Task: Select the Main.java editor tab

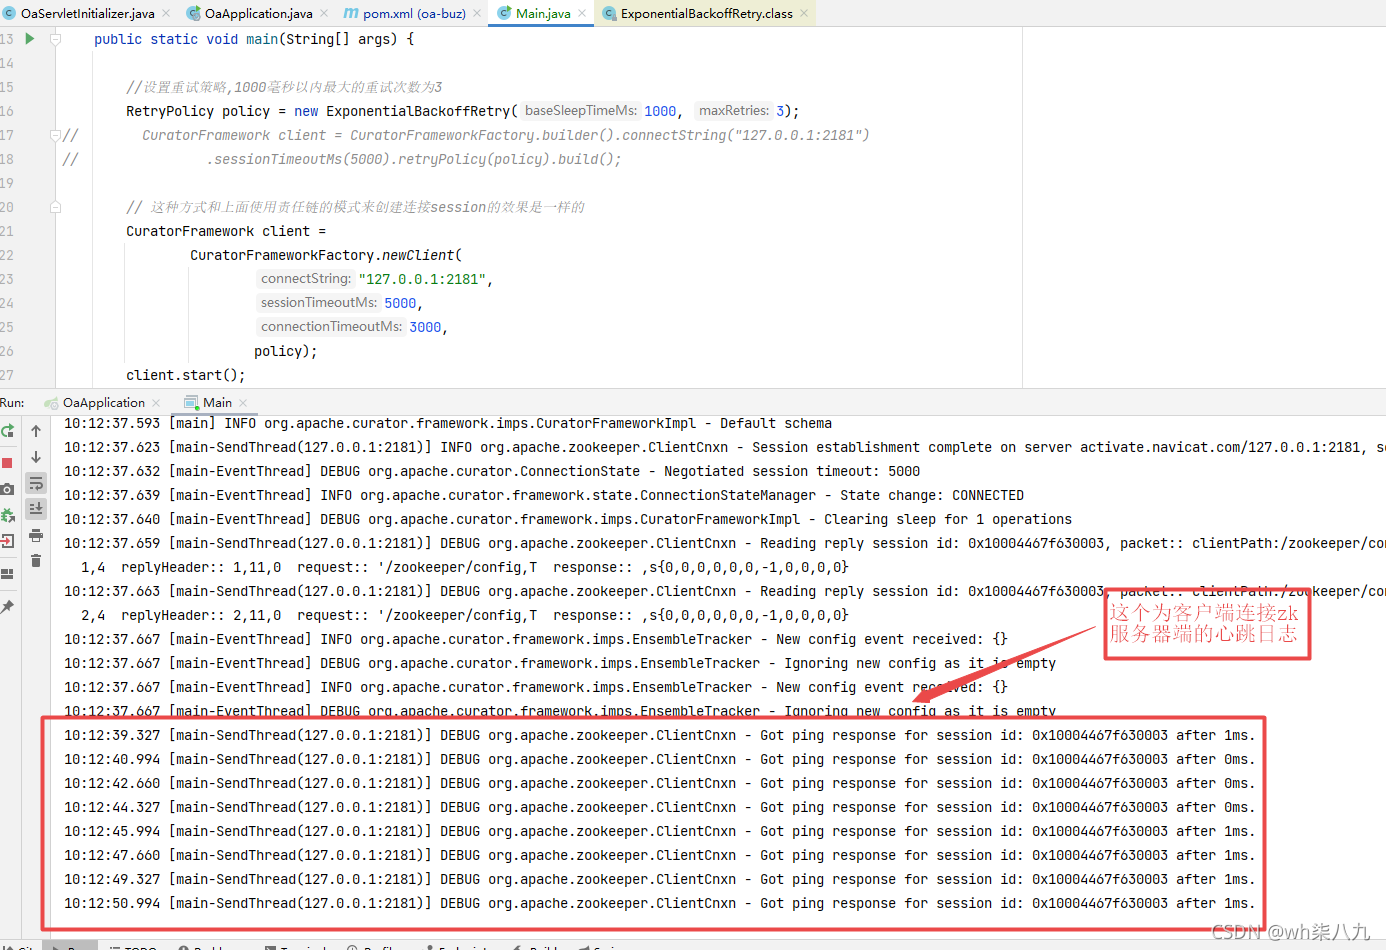Action: (x=543, y=13)
